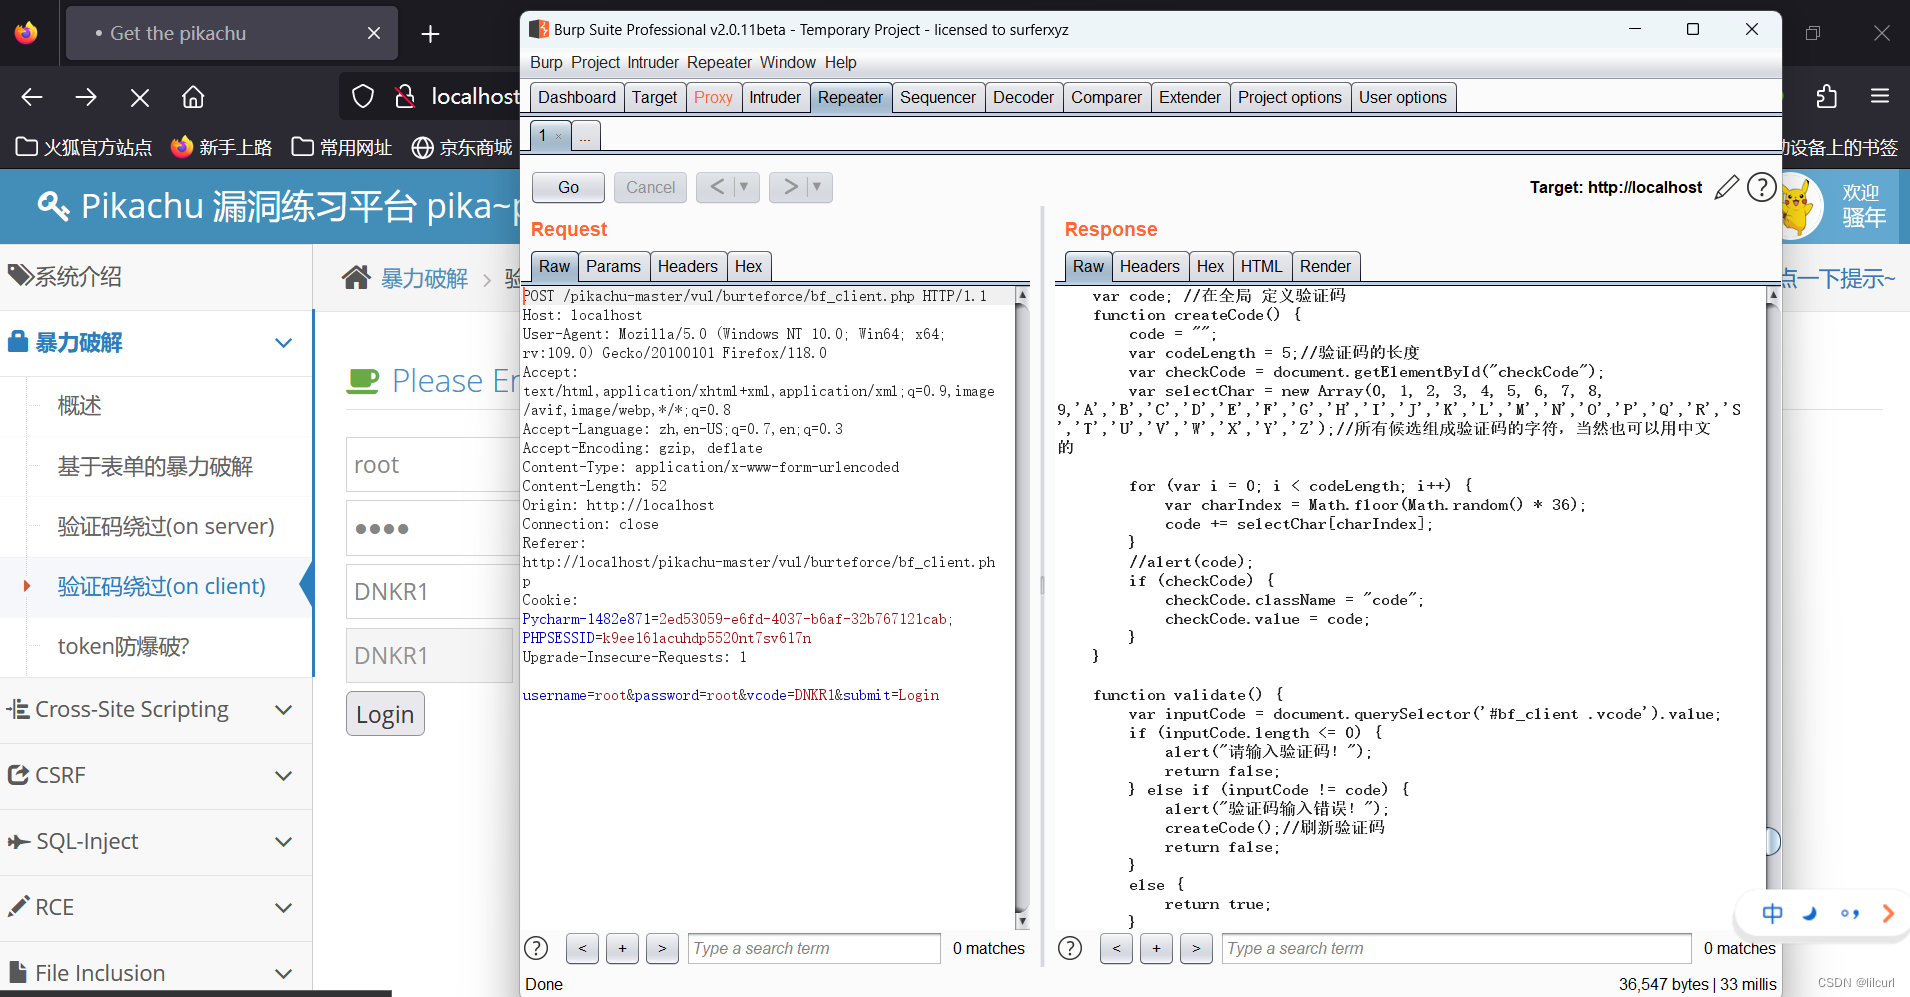The height and width of the screenshot is (997, 1910).
Task: Click plus button in response search bar
Action: (x=1156, y=948)
